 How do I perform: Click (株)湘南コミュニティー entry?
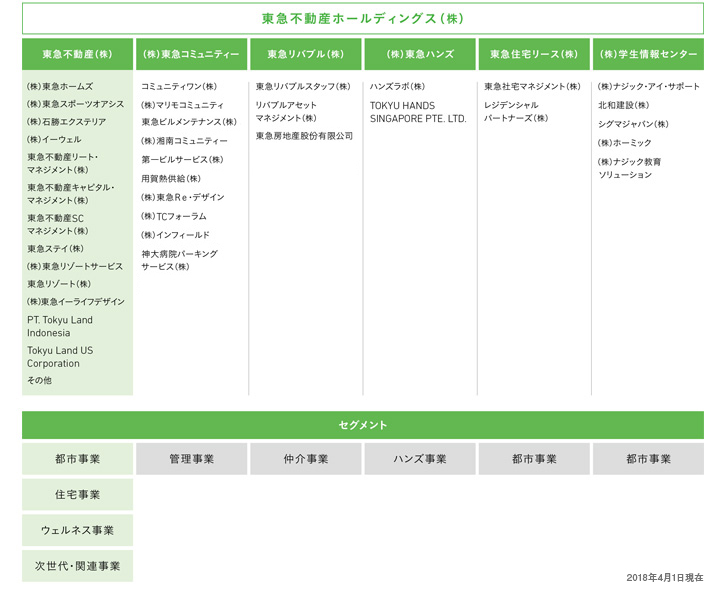[184, 141]
